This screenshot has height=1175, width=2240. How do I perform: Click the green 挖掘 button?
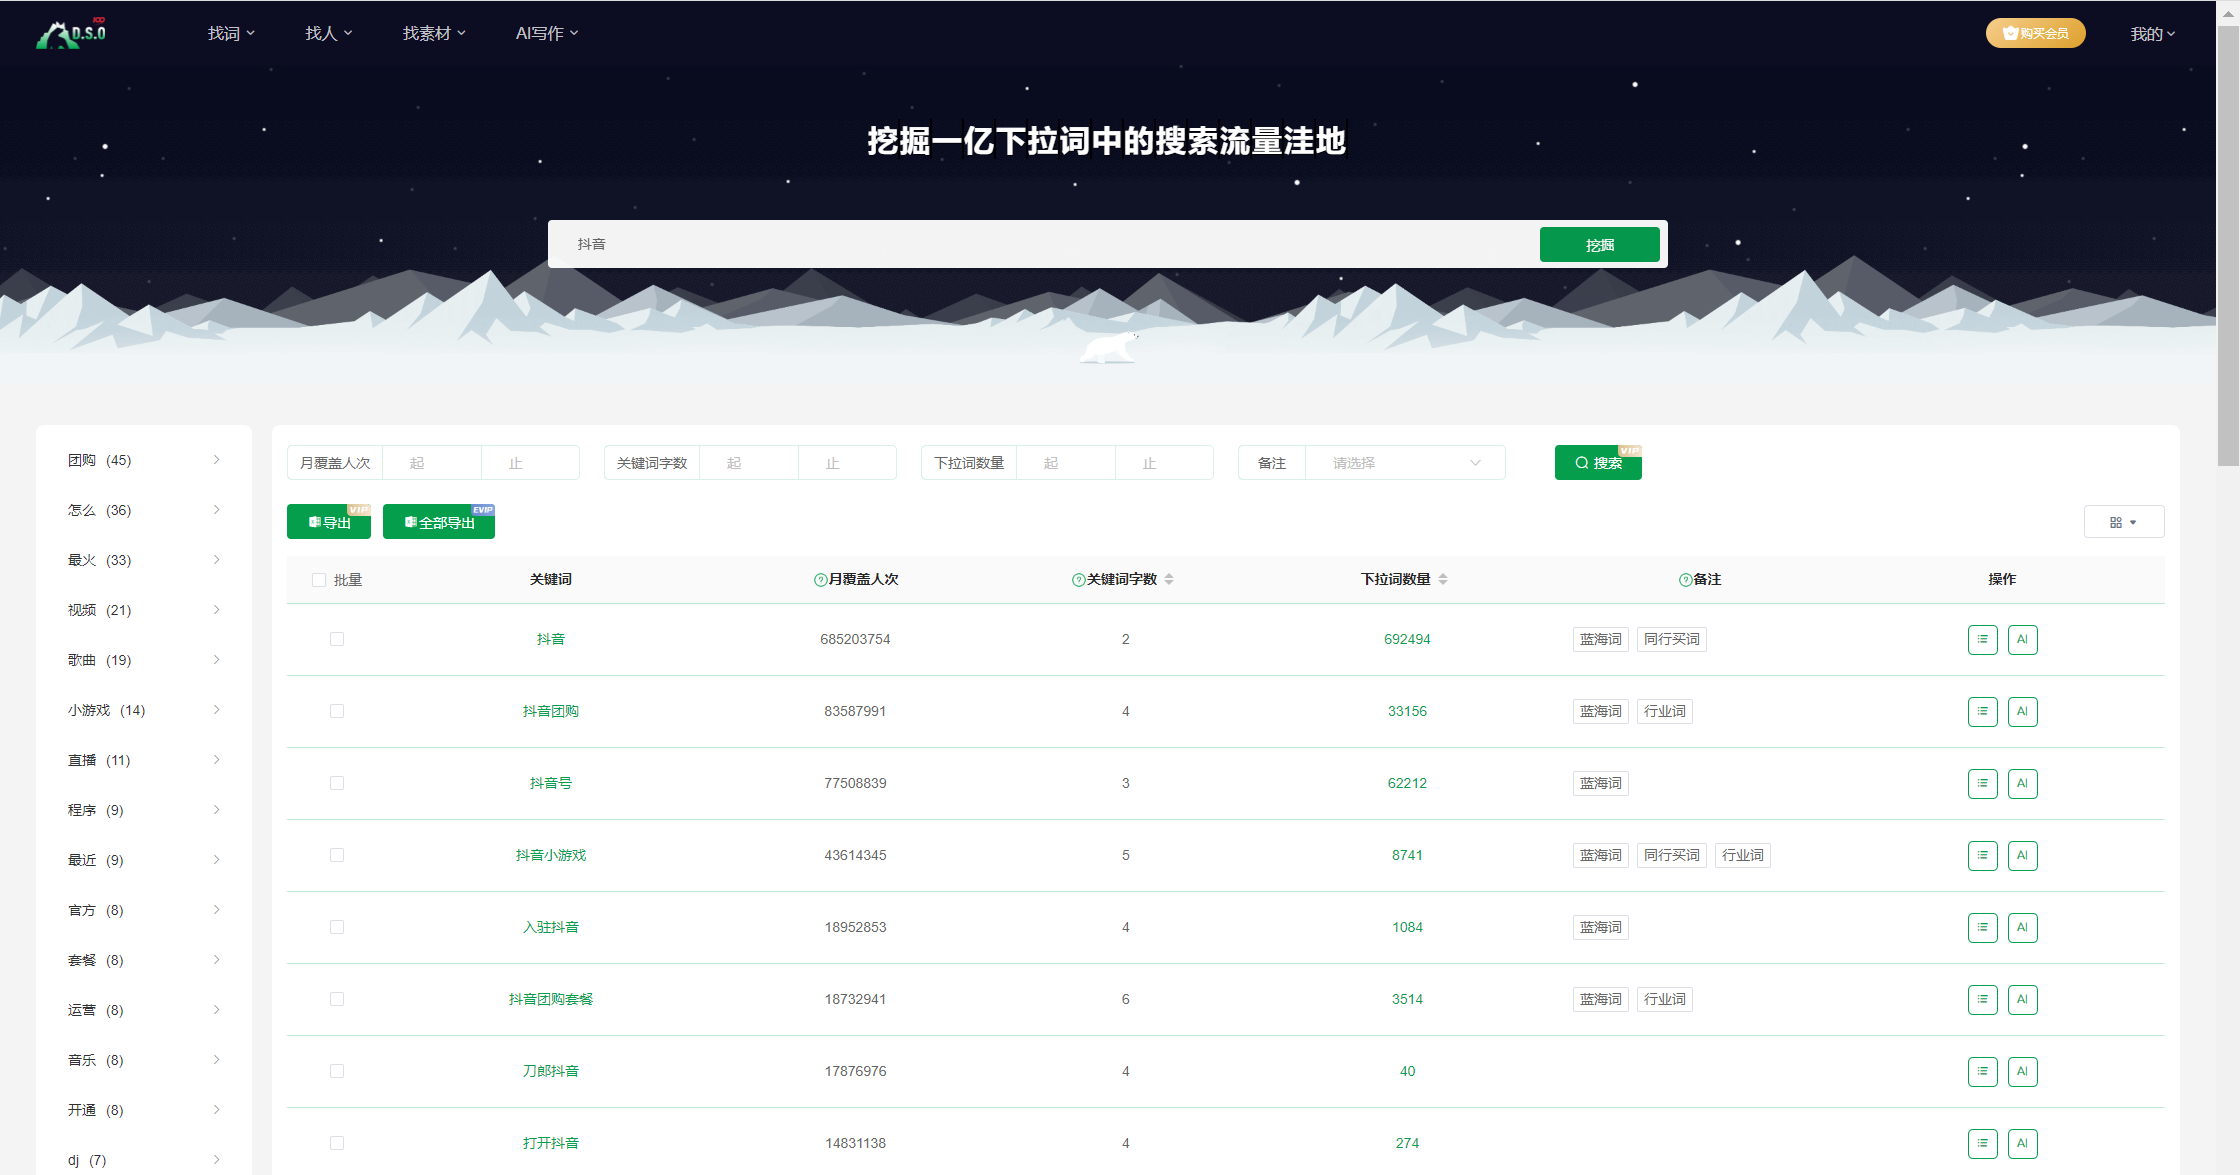pos(1599,245)
